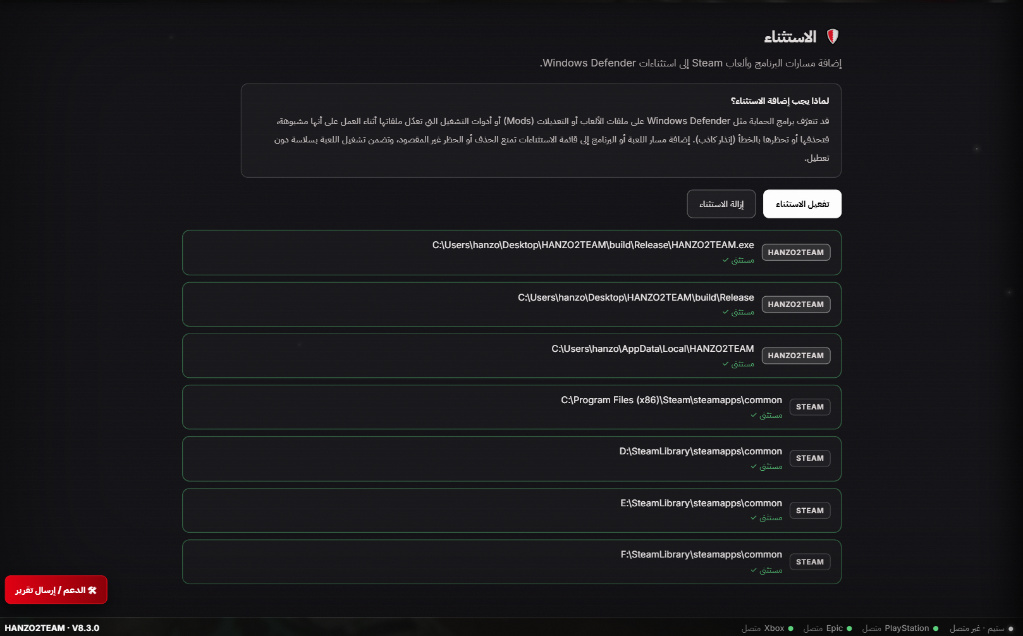
Task: Select the path C:\Program Files (x86)\Steam\steamapps\common
Action: pos(671,401)
